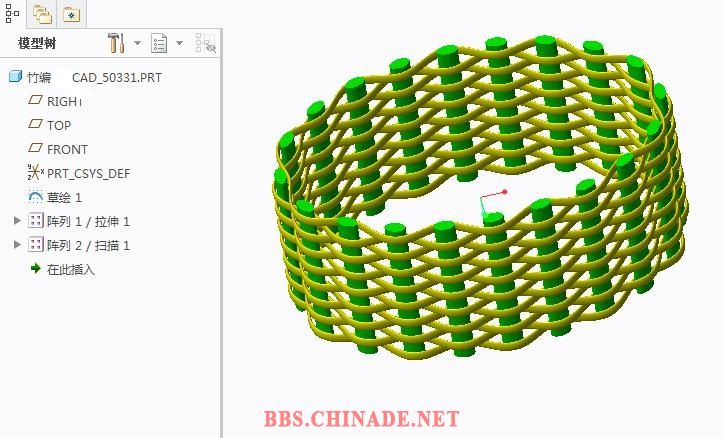The image size is (725, 438).
Task: Expand the 阵列 2 / 扫描 1 pattern
Action: pos(18,244)
